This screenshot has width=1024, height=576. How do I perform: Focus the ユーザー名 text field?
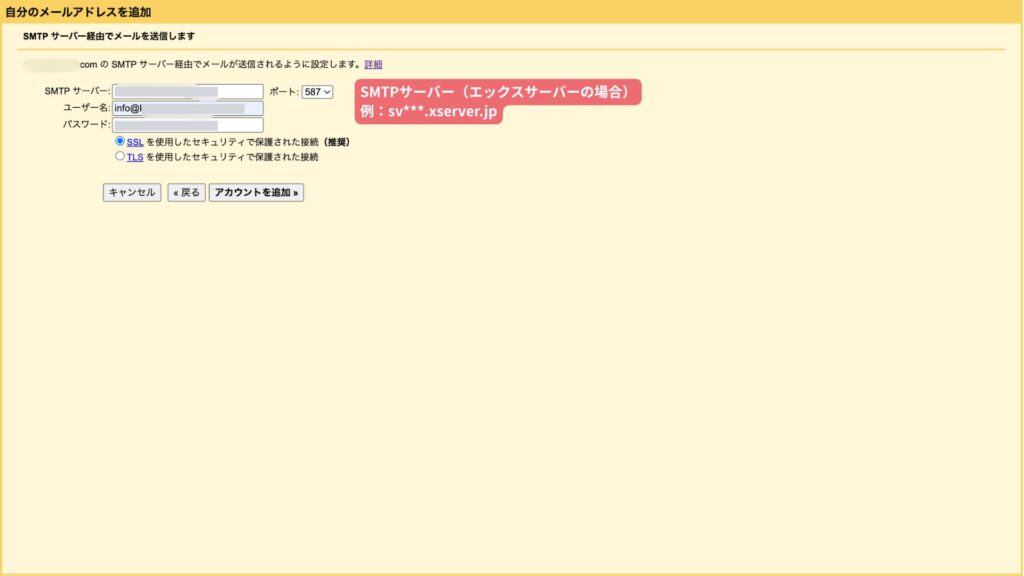pyautogui.click(x=187, y=108)
